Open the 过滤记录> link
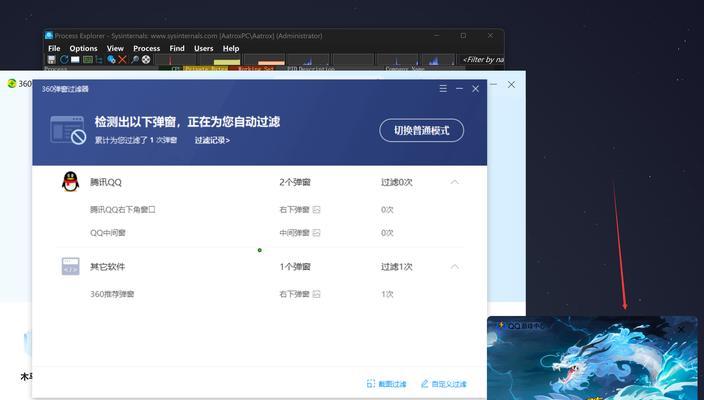Viewport: 704px width, 400px height. tap(212, 141)
